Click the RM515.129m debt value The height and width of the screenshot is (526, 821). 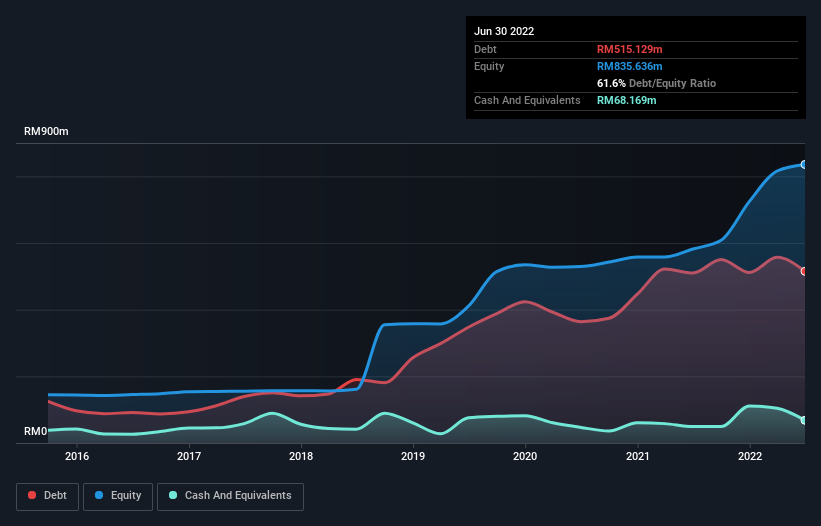click(x=629, y=49)
